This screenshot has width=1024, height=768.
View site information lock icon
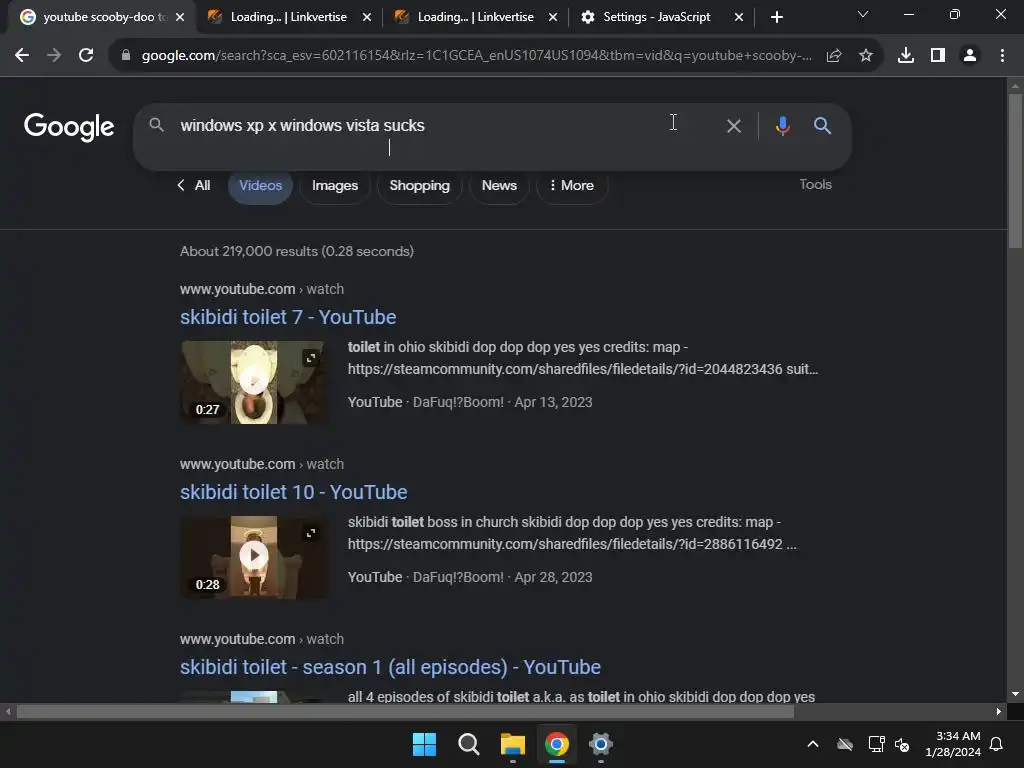(126, 56)
